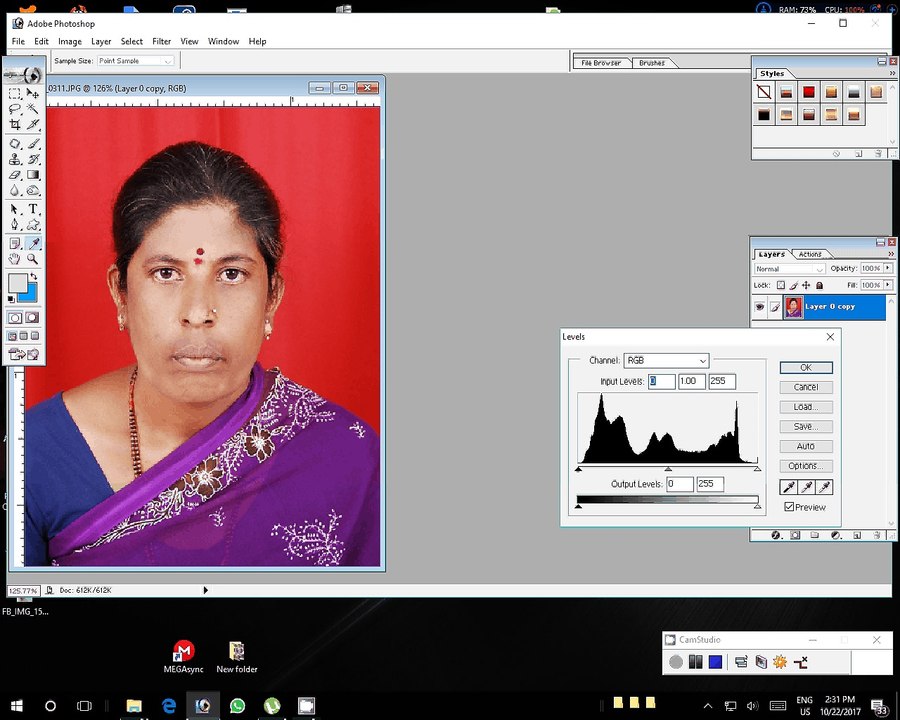Click OK in the Levels dialog
The width and height of the screenshot is (900, 720).
click(806, 367)
